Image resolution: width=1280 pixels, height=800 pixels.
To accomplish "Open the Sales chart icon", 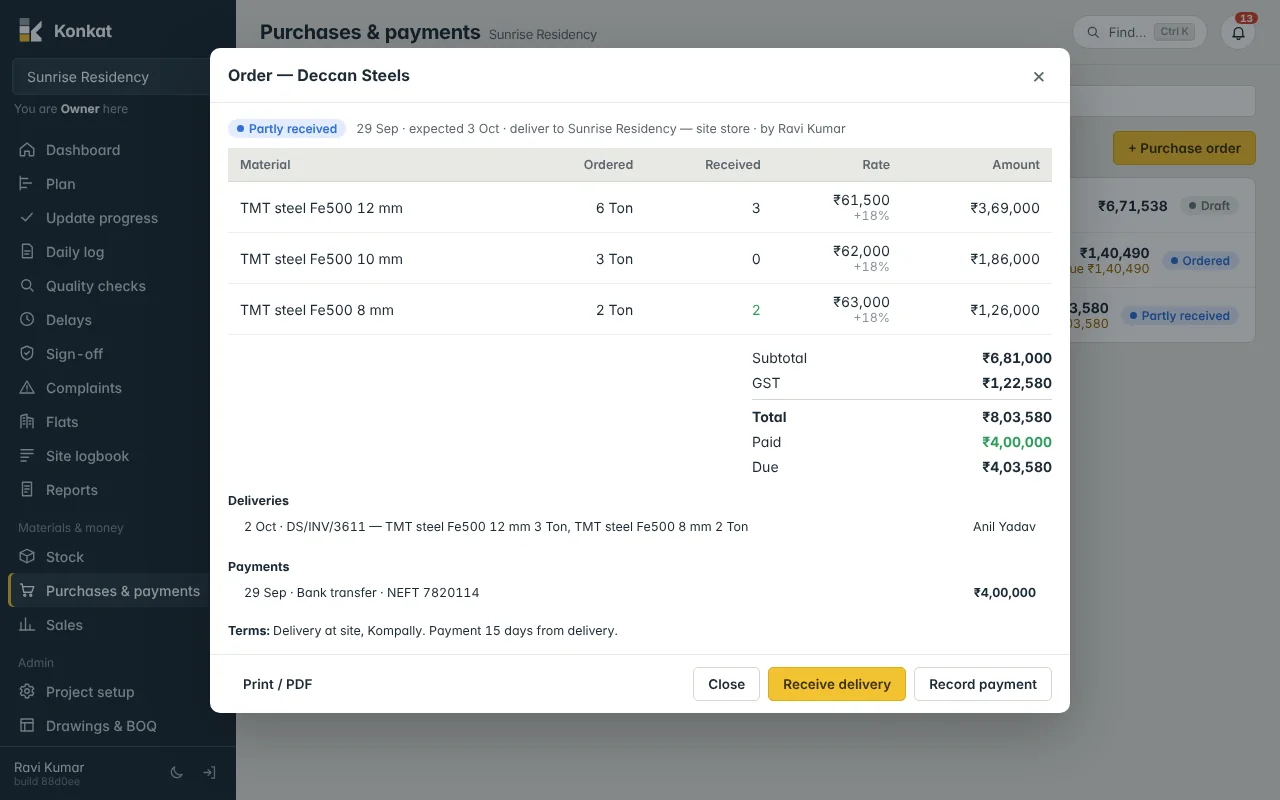I will point(27,625).
